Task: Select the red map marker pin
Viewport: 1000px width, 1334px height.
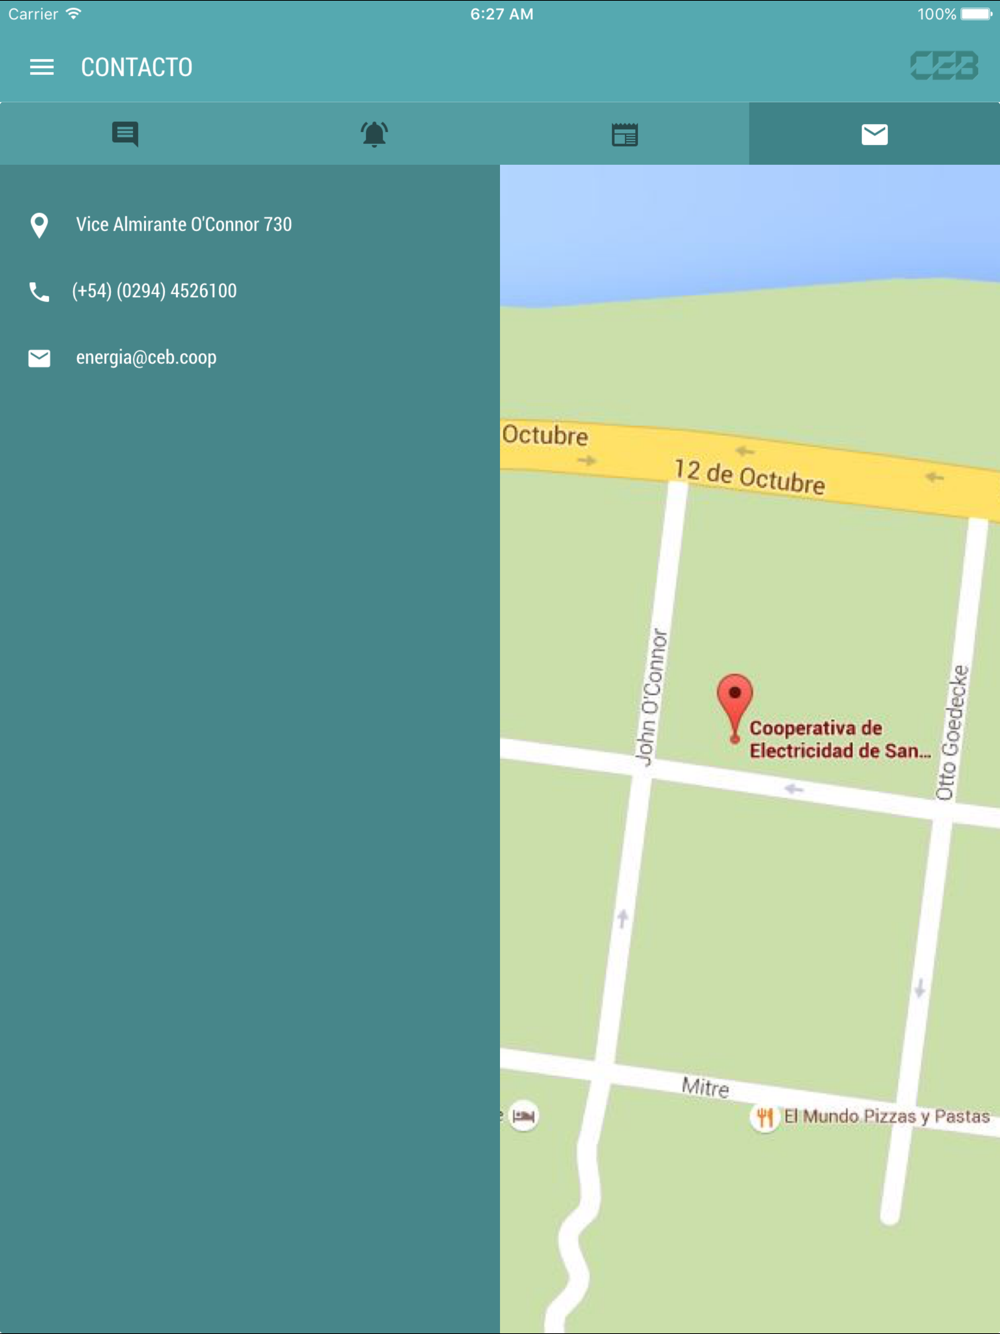Action: (735, 707)
